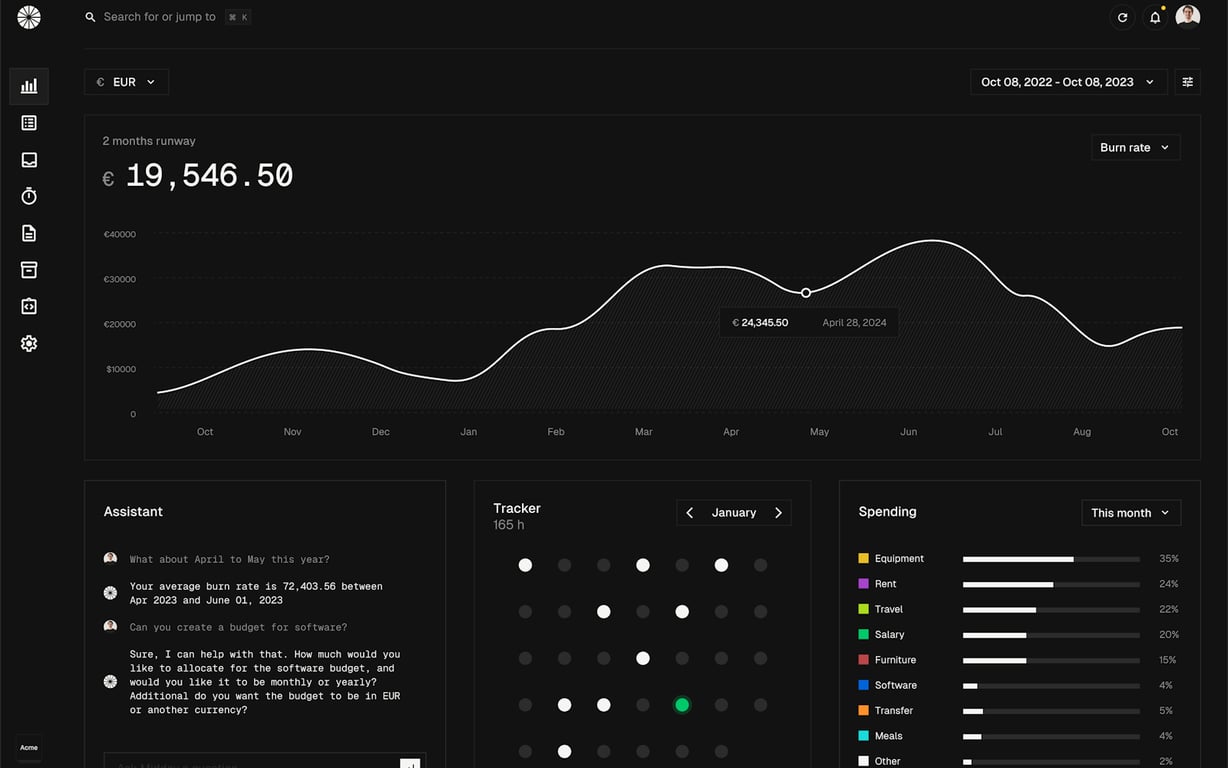Click the chart data point marker

click(806, 293)
